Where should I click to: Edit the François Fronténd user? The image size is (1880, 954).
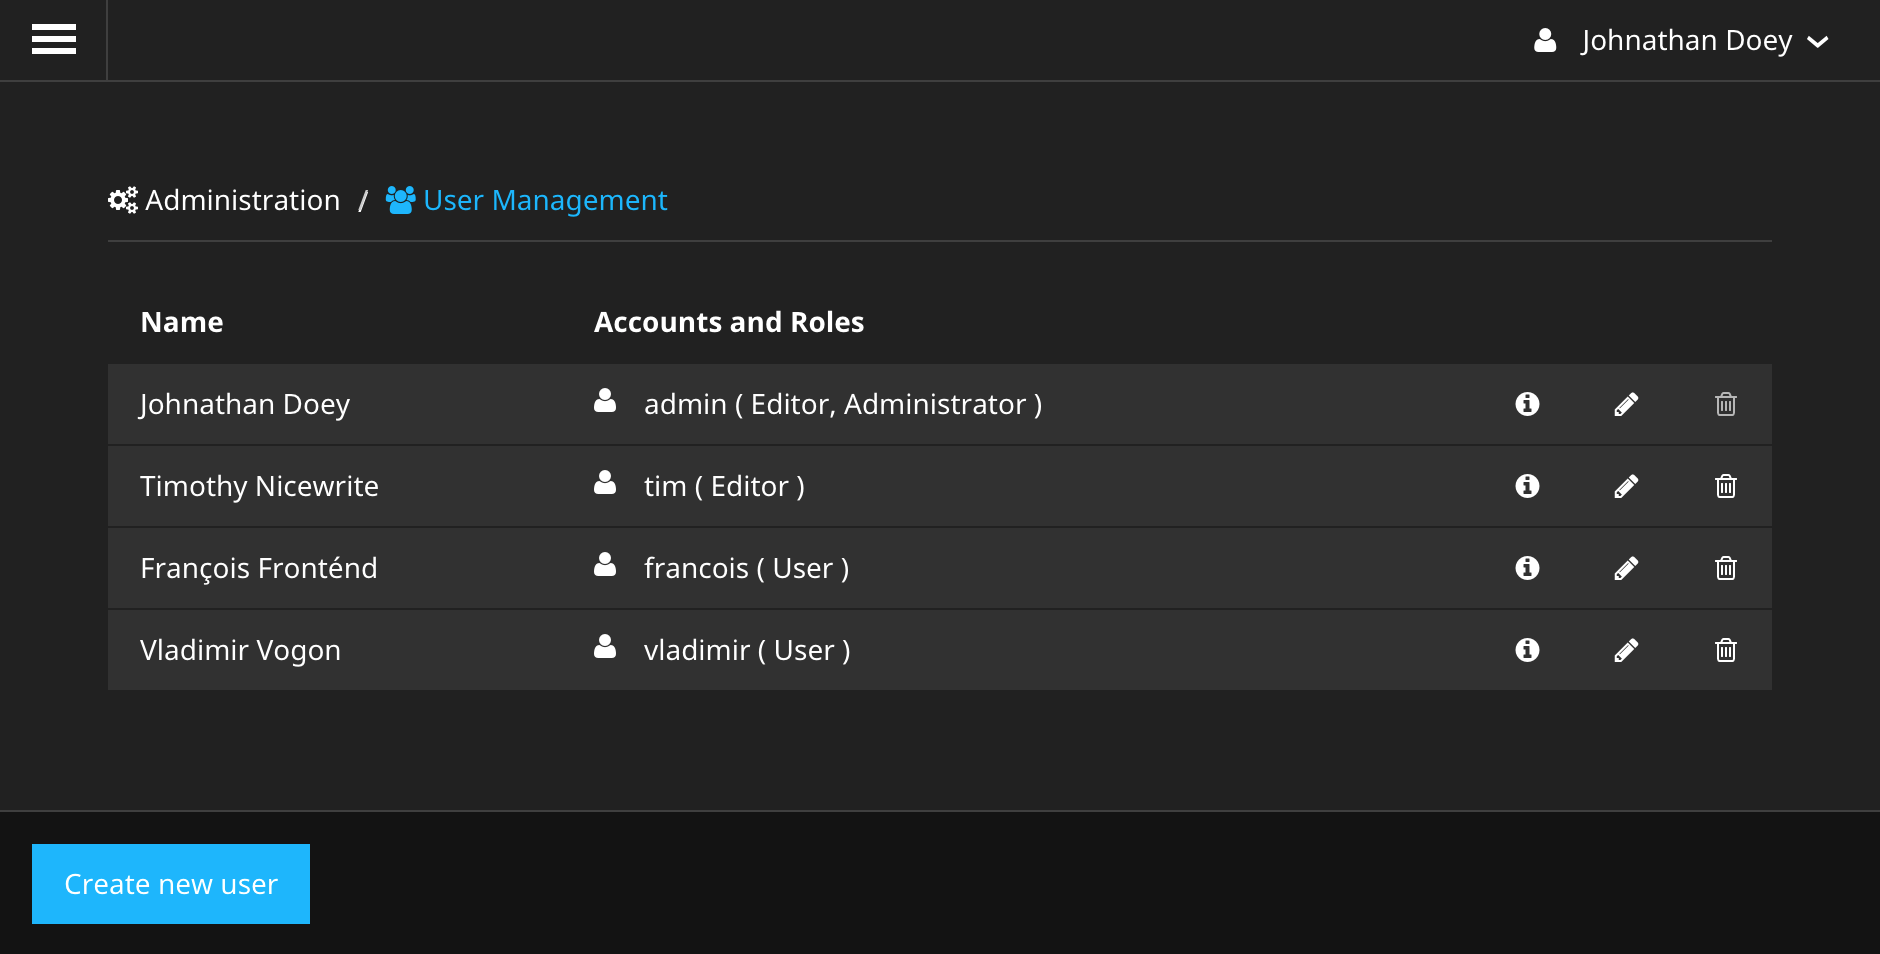1626,568
